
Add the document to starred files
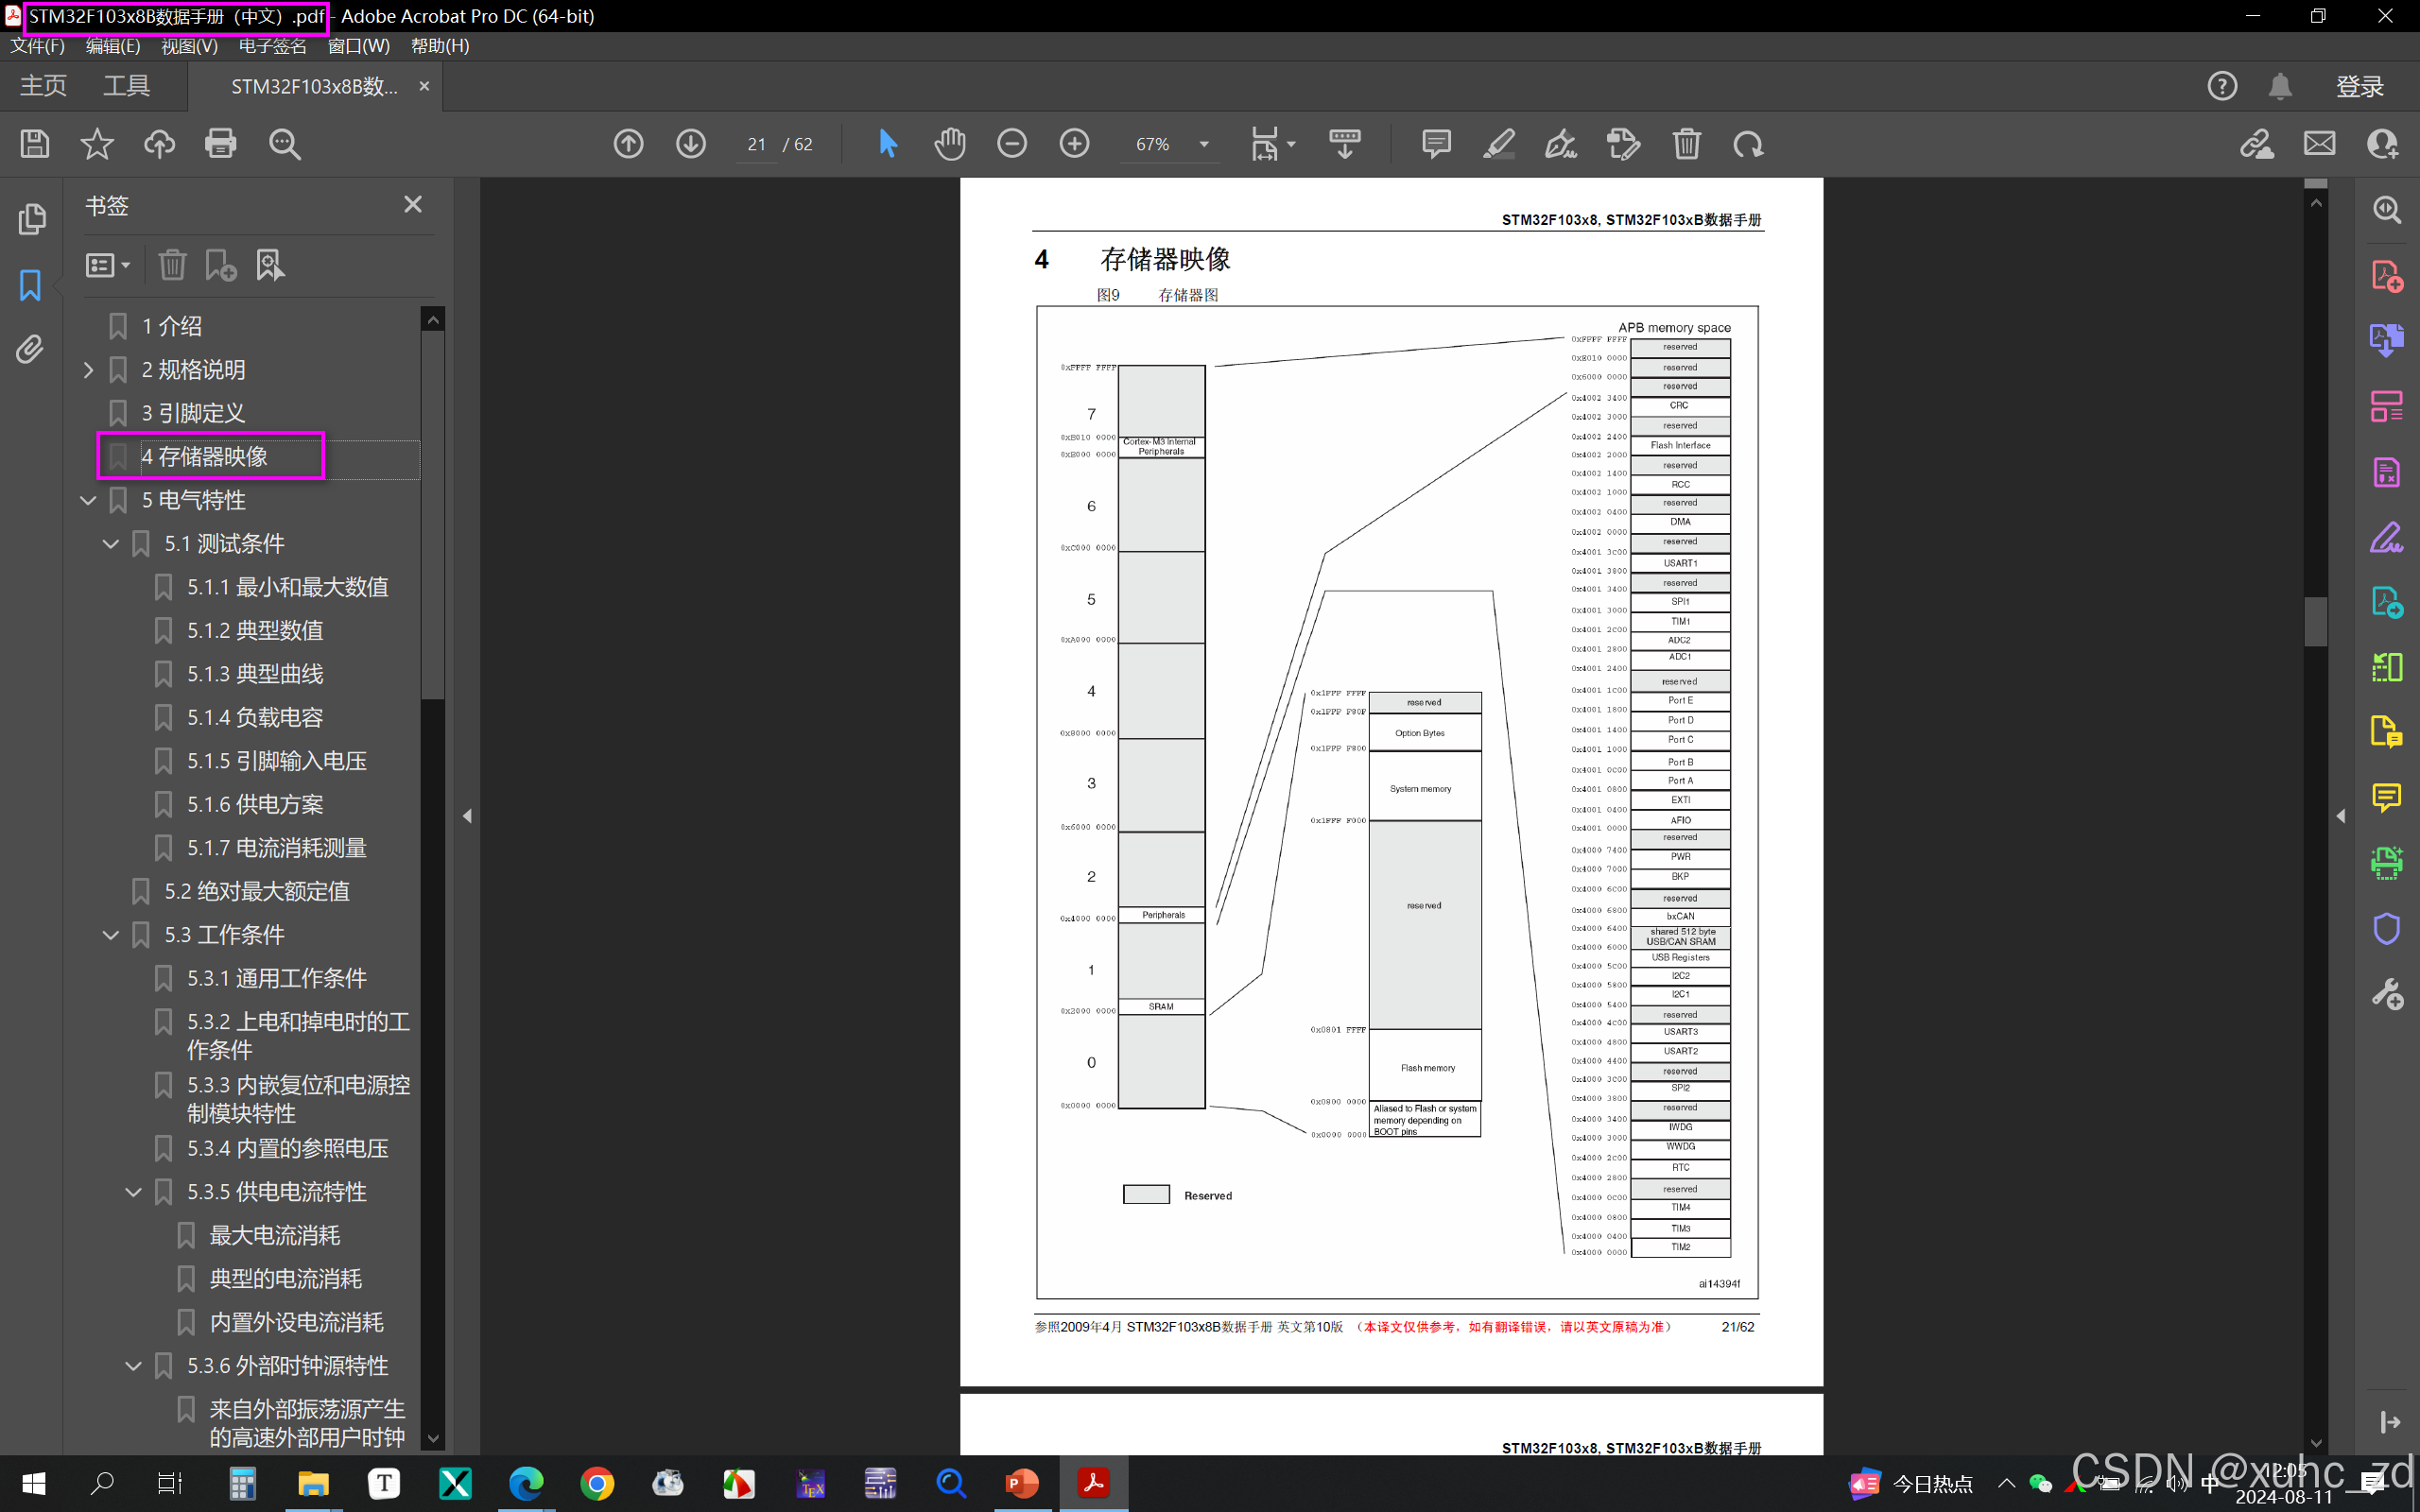point(97,144)
